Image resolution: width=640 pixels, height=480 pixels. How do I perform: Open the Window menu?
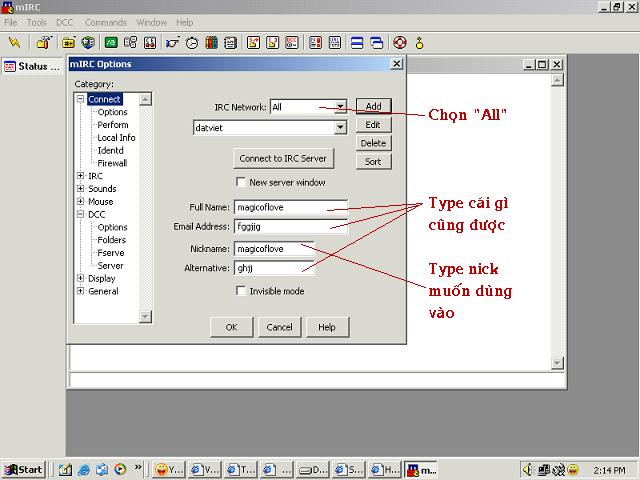(151, 22)
